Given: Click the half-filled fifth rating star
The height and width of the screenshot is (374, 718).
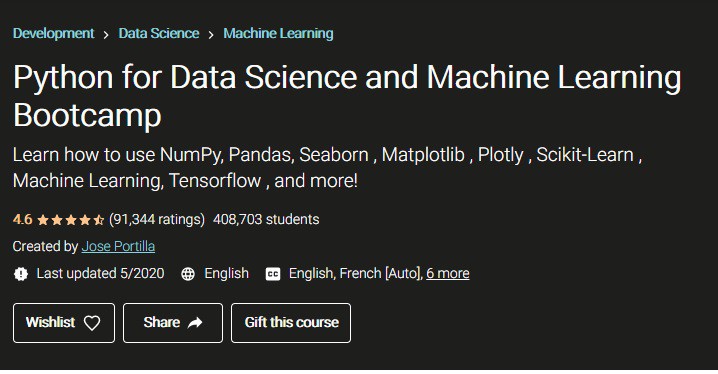Looking at the screenshot, I should (x=98, y=220).
